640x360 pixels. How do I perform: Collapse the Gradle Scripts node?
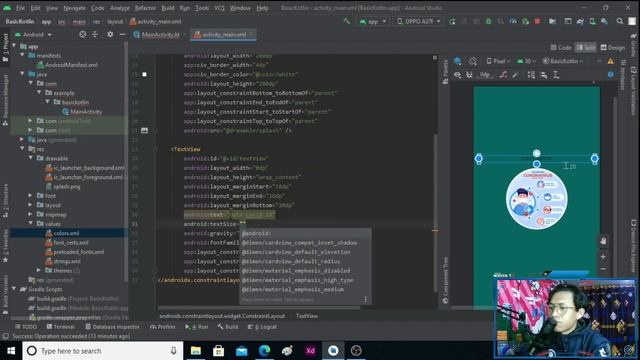[x=14, y=289]
